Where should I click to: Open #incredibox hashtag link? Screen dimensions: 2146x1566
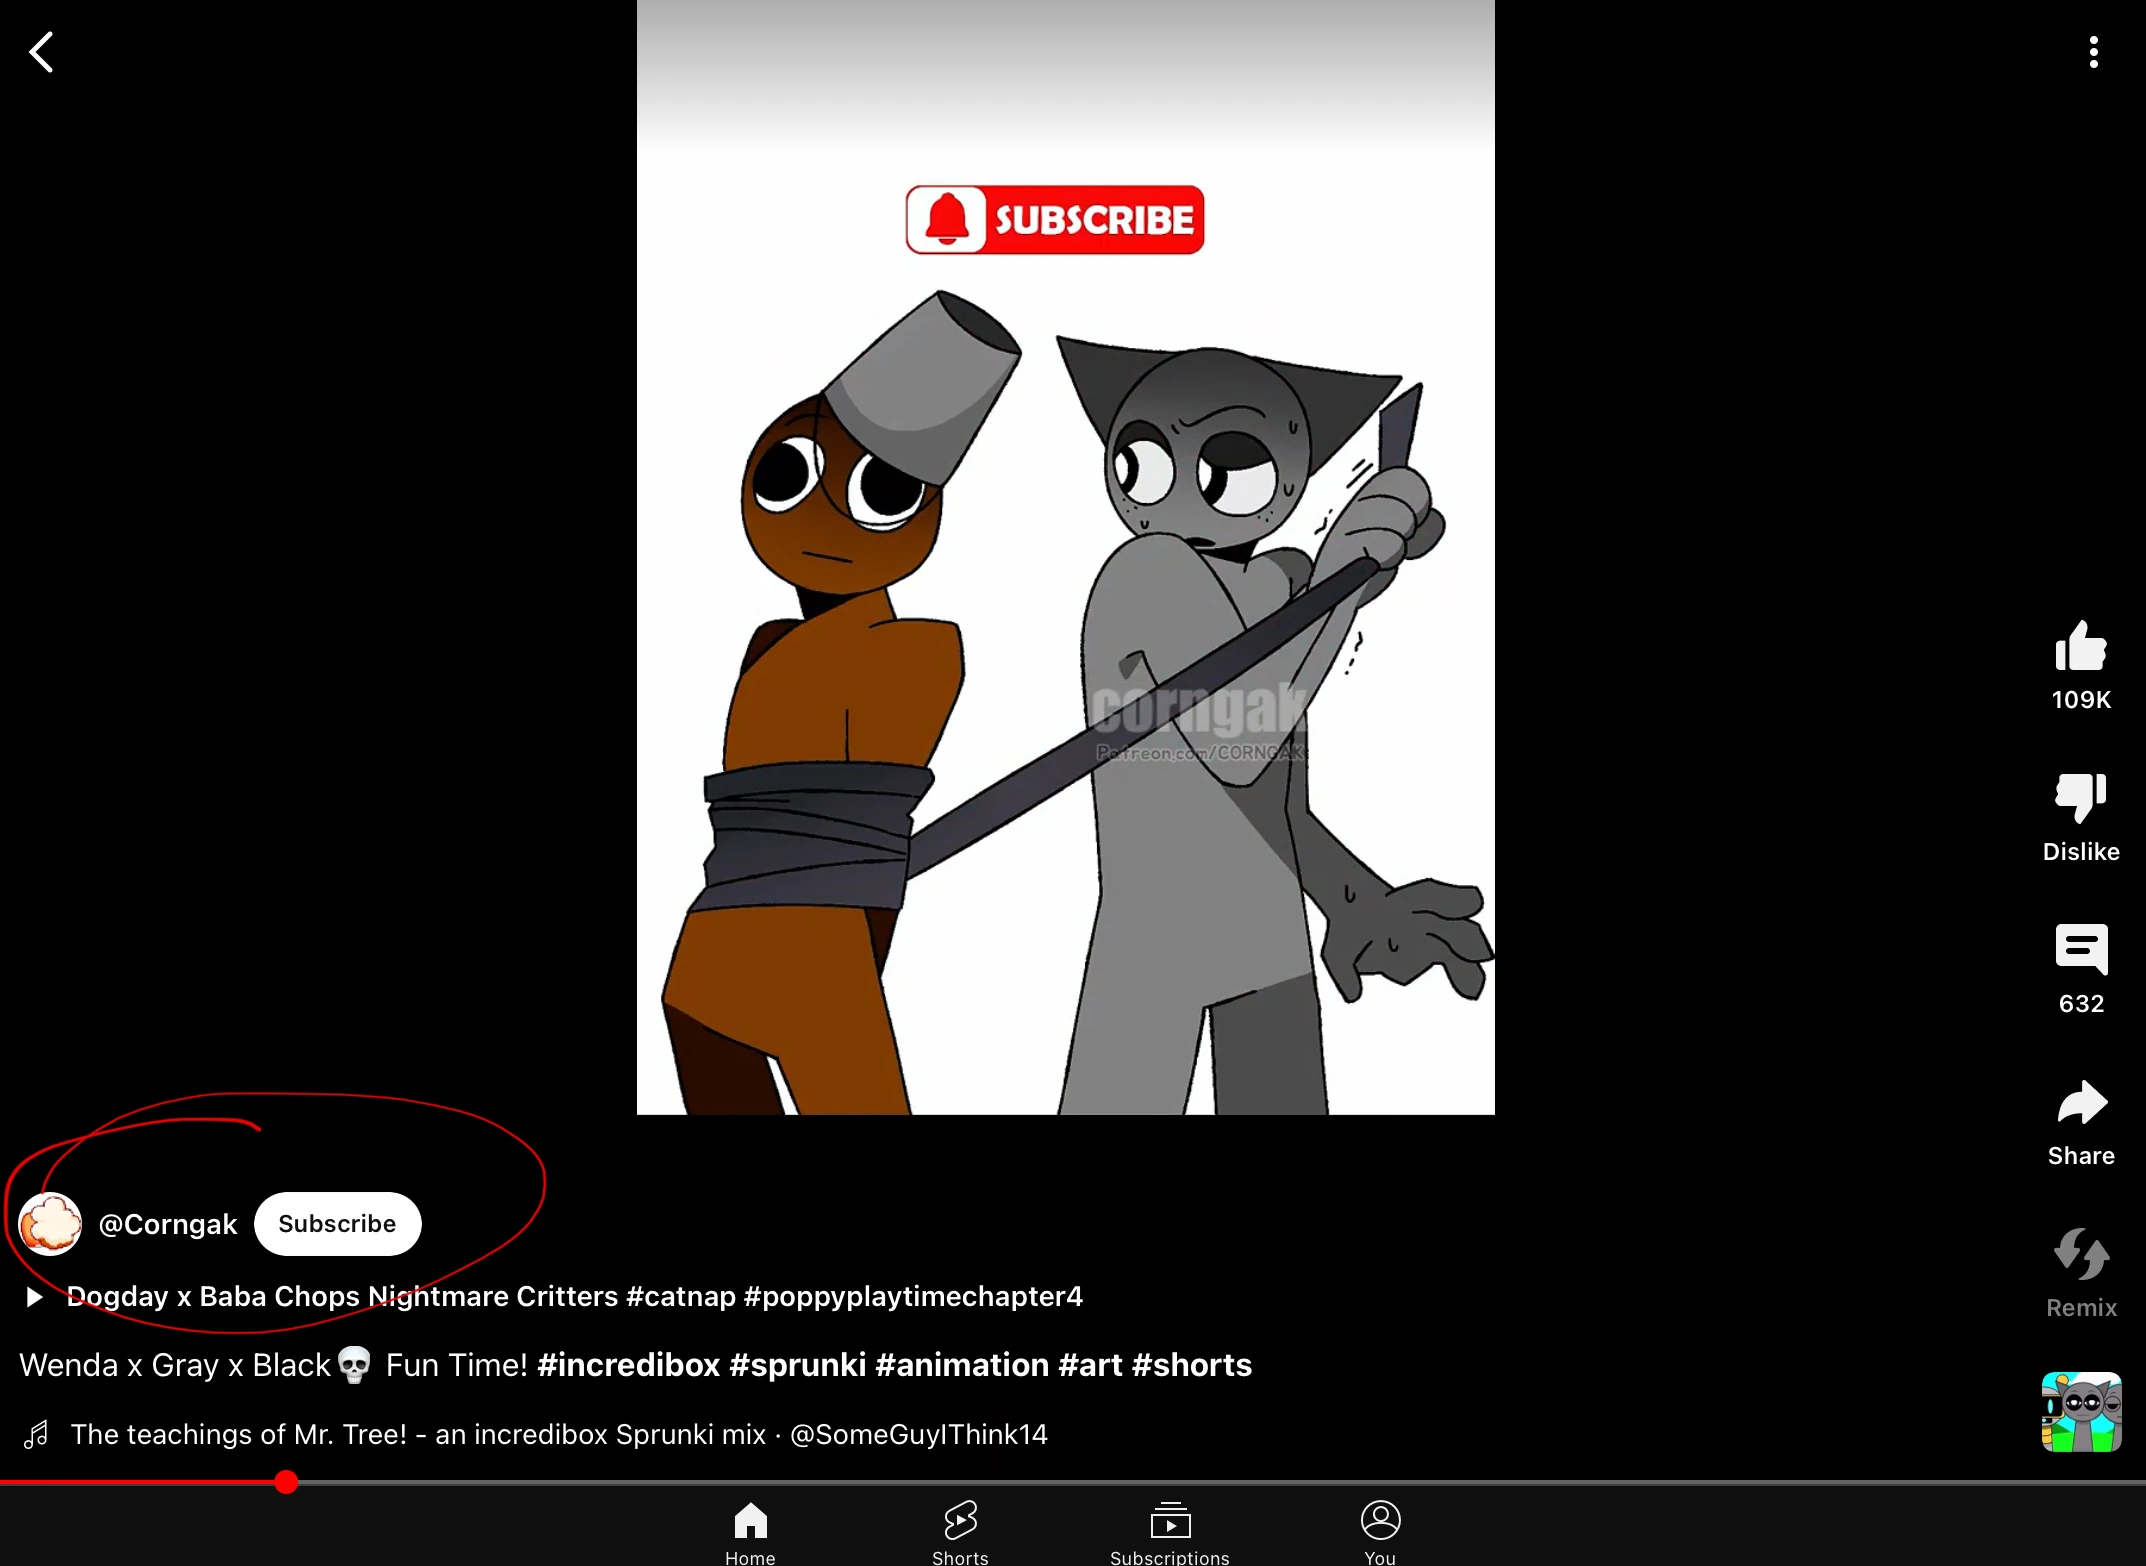click(628, 1365)
